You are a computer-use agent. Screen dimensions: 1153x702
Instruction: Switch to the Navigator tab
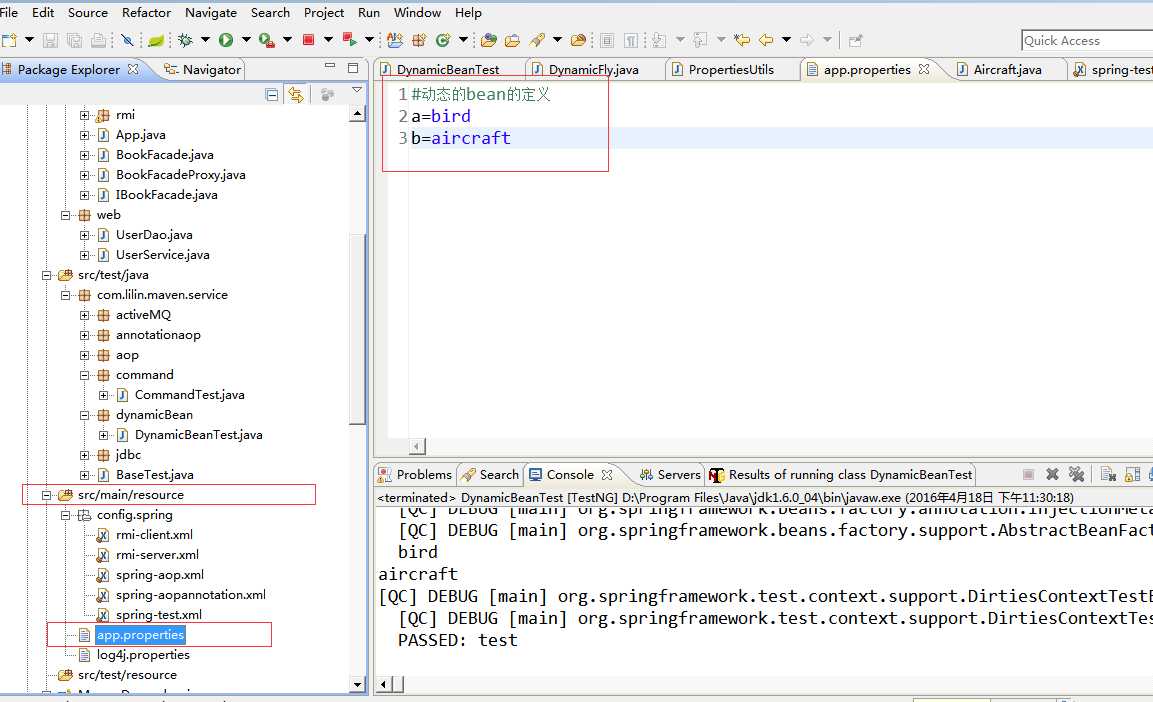[202, 69]
